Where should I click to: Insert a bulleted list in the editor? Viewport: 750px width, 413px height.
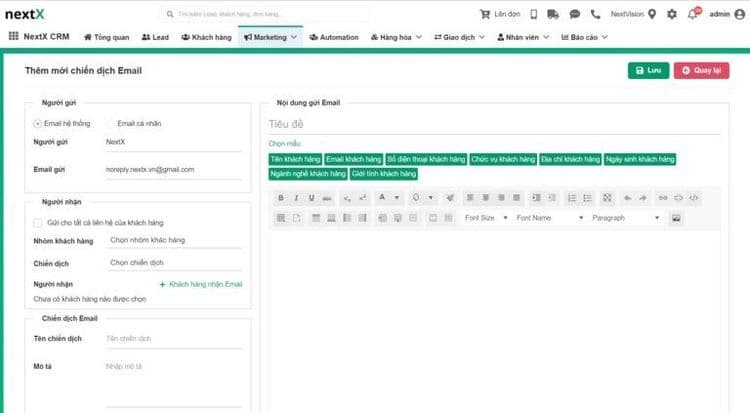587,198
